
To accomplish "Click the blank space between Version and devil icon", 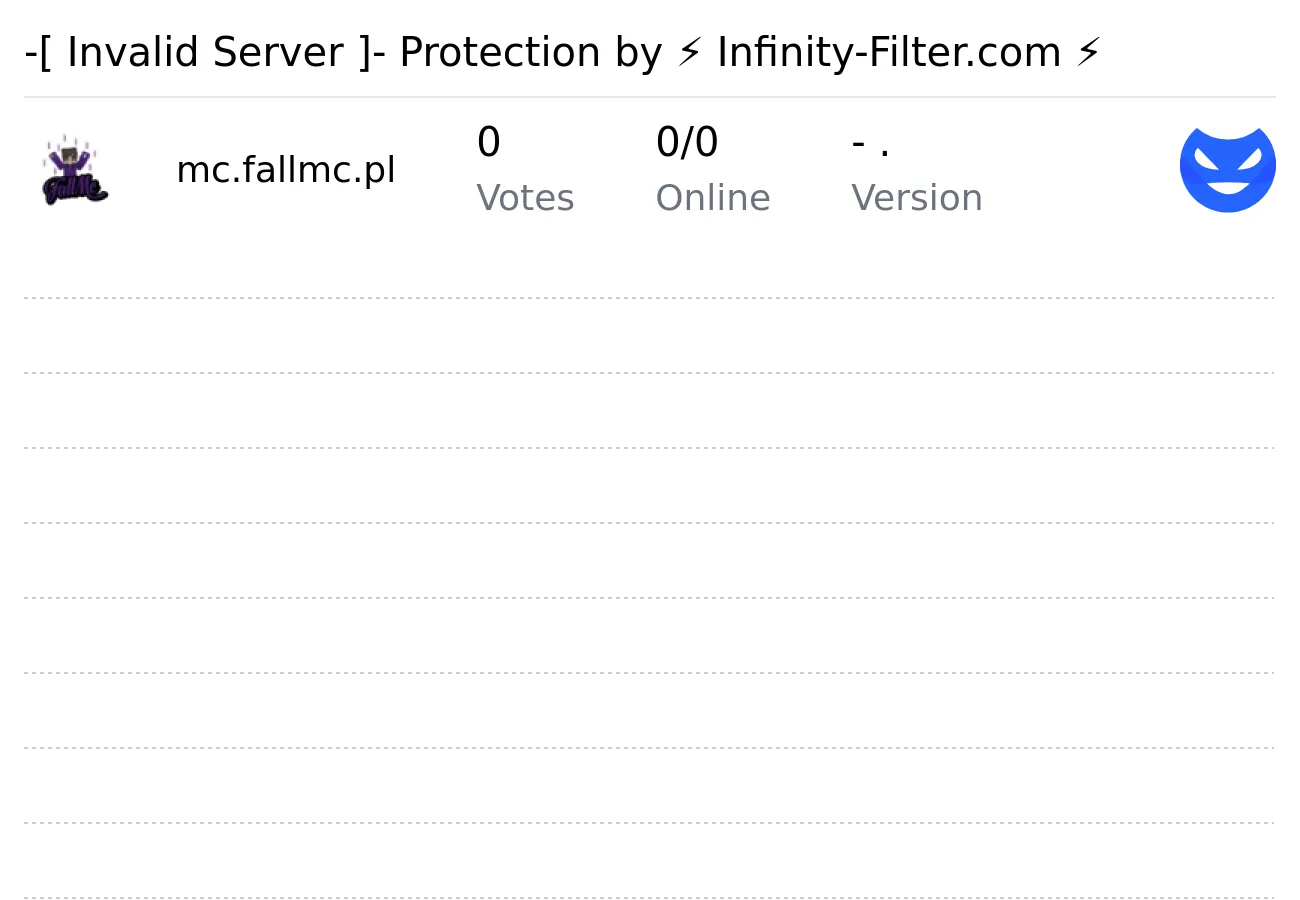I will tap(1081, 170).
